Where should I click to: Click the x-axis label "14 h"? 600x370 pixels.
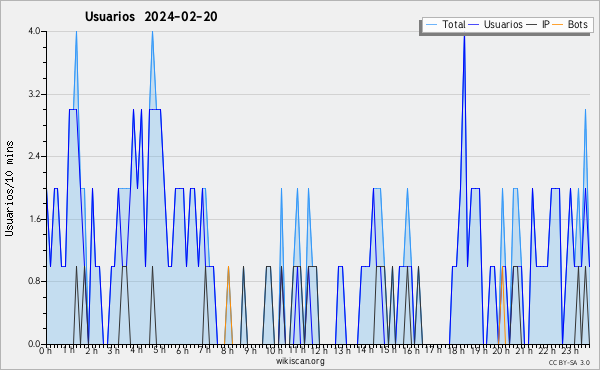pyautogui.click(x=365, y=350)
